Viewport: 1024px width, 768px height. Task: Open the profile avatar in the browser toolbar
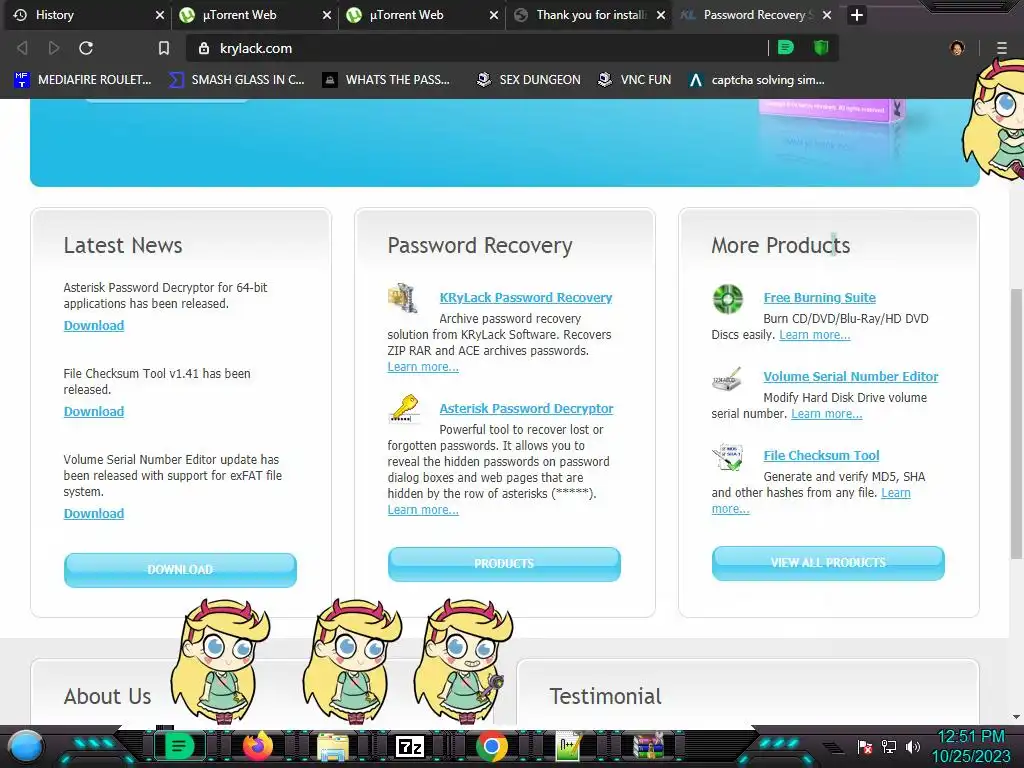click(957, 48)
